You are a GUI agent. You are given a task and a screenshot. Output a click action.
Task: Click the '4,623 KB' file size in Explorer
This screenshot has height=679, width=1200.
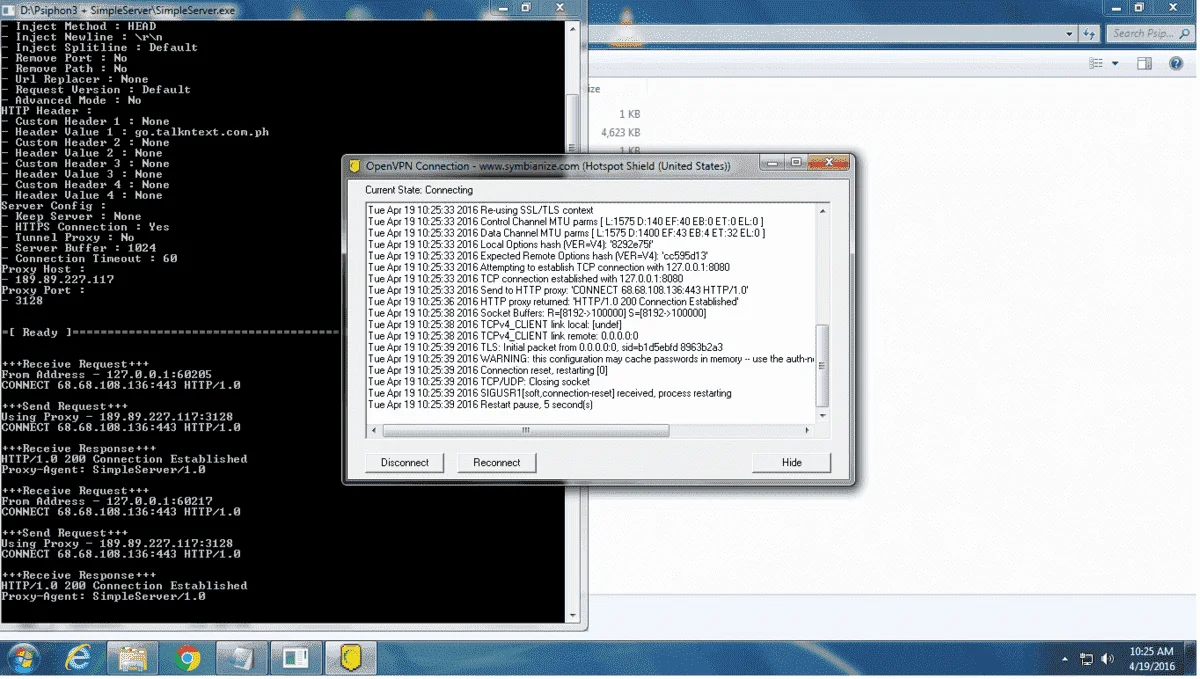click(x=621, y=132)
